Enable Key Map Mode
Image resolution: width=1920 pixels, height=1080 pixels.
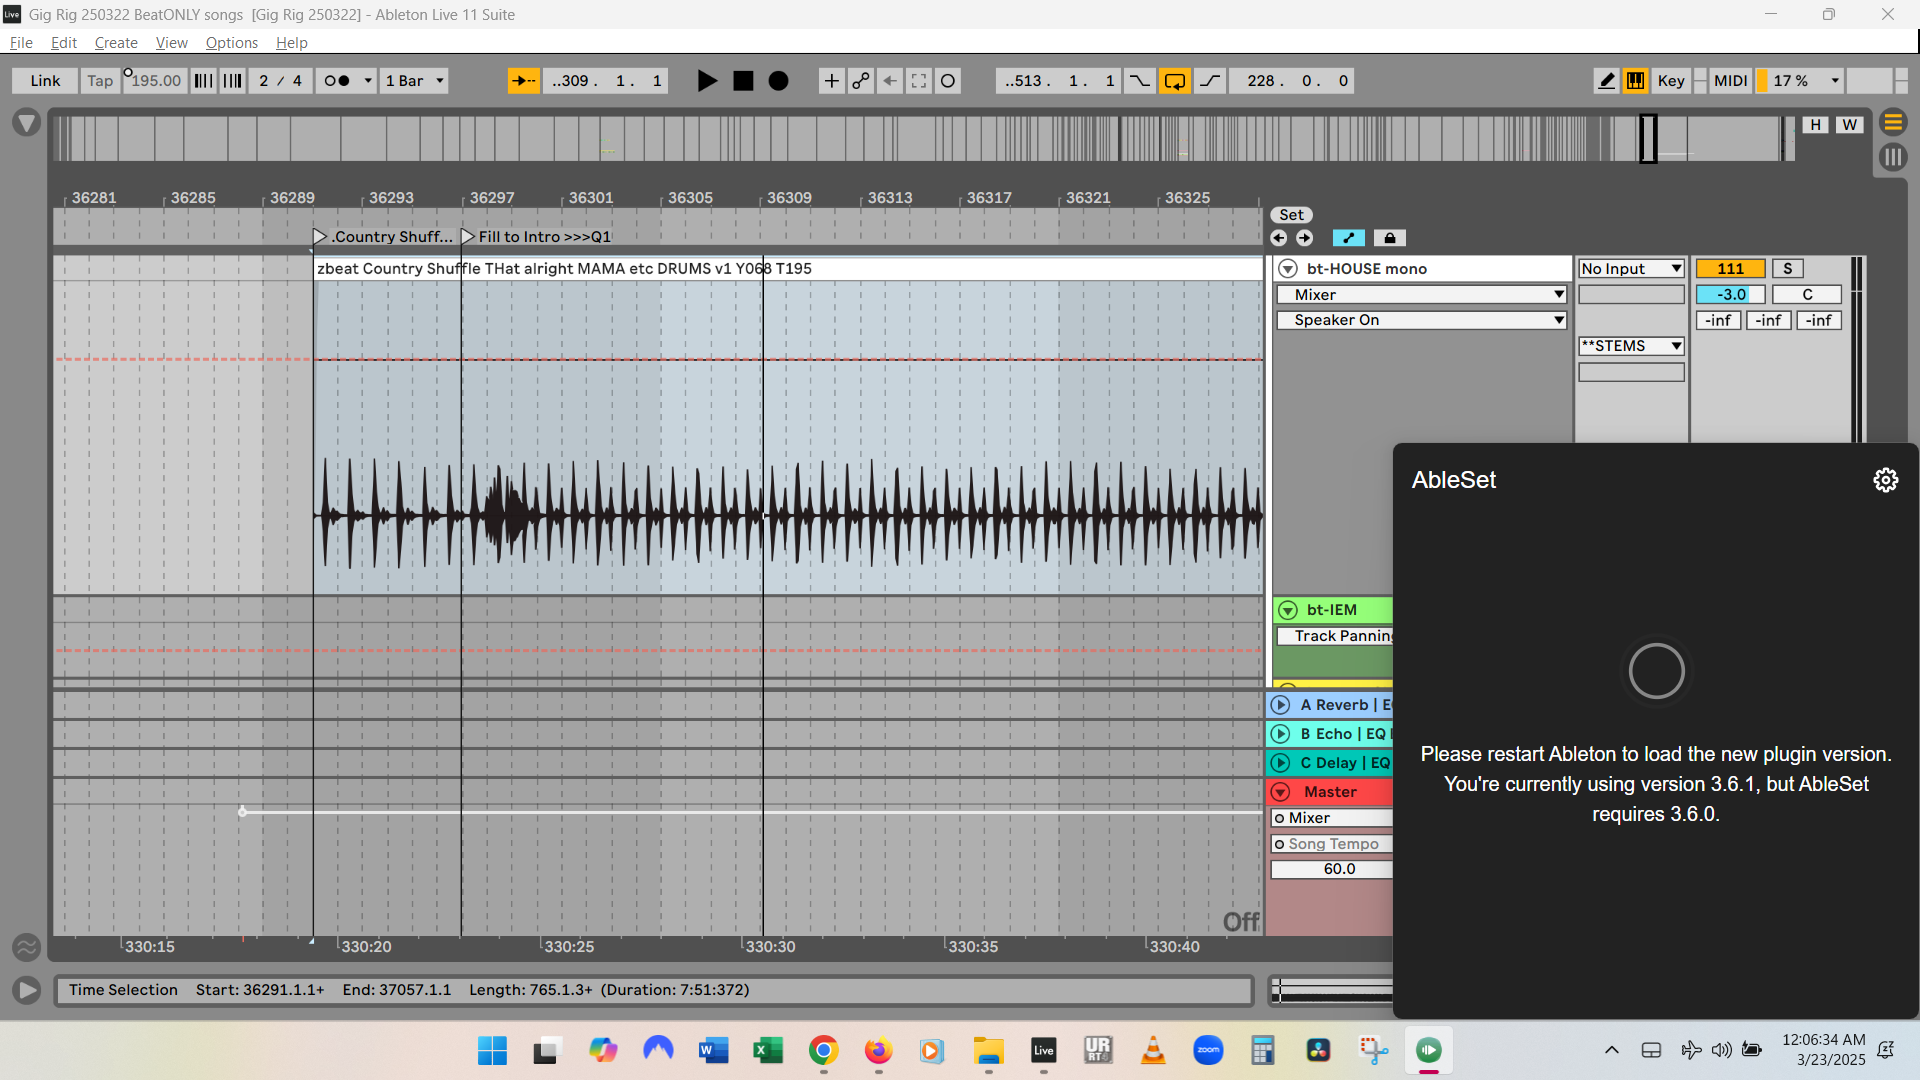pos(1671,81)
